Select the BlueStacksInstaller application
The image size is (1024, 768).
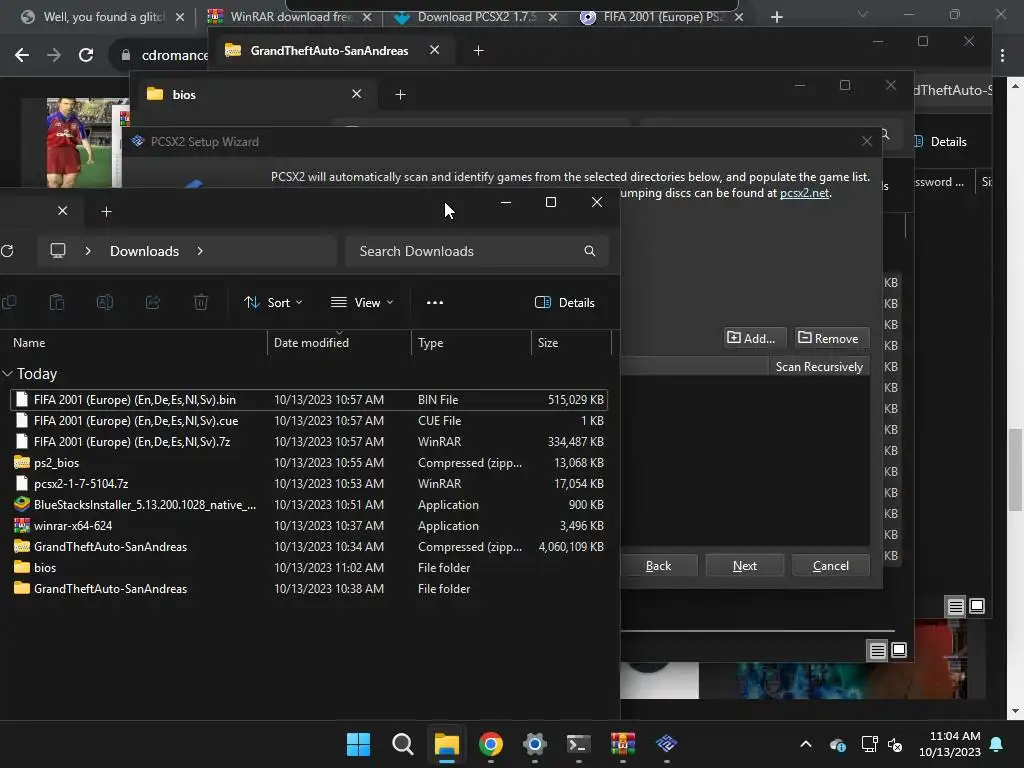coord(309,504)
